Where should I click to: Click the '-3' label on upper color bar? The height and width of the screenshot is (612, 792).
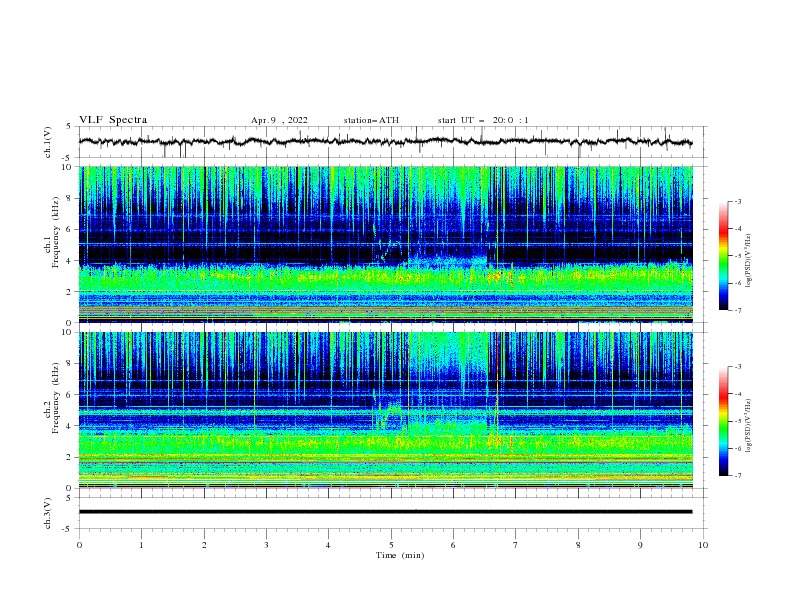click(x=737, y=201)
